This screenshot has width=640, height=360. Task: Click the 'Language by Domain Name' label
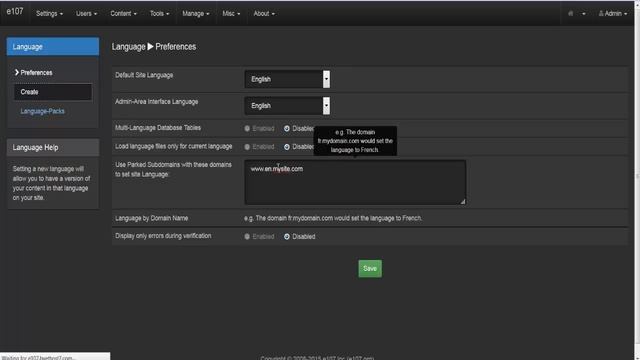coord(152,218)
